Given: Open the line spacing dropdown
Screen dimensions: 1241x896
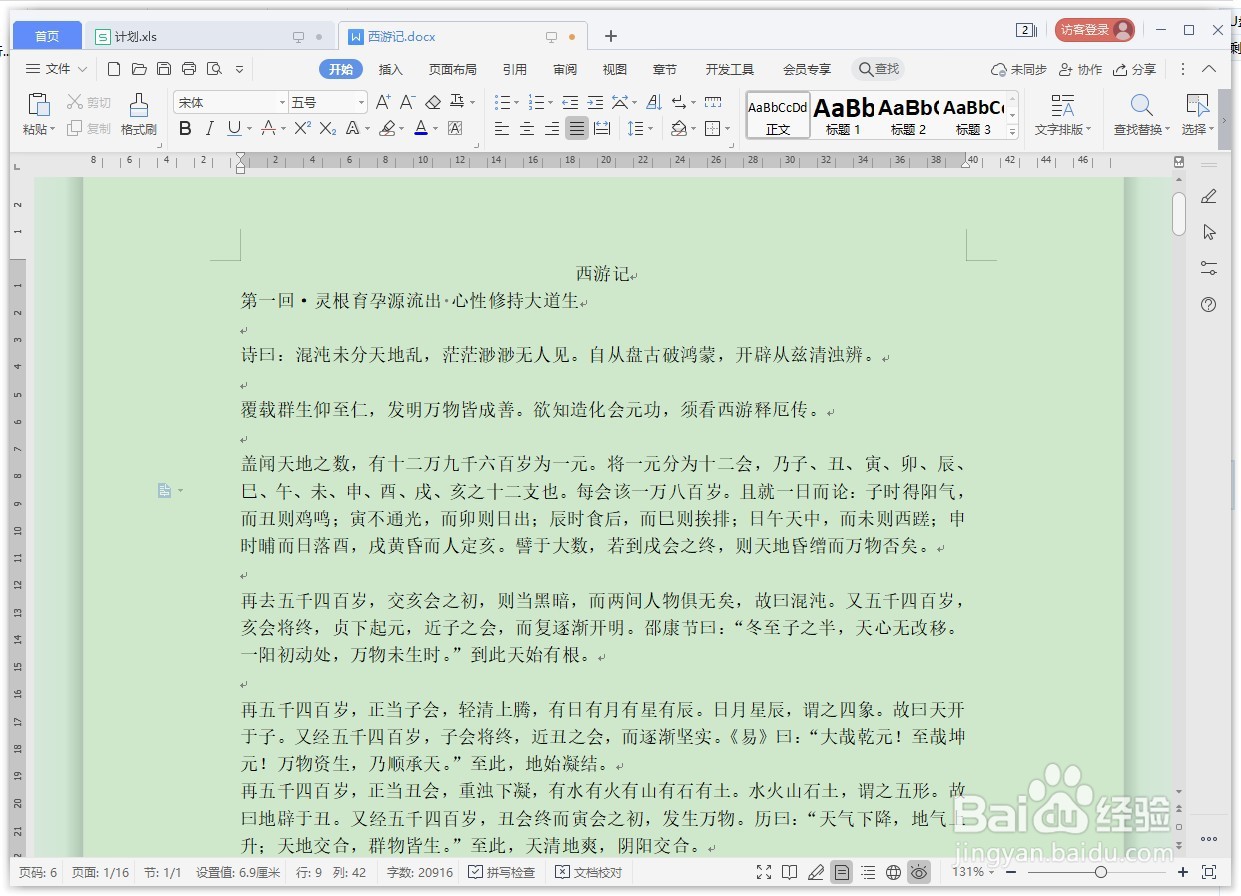Looking at the screenshot, I should tap(650, 128).
